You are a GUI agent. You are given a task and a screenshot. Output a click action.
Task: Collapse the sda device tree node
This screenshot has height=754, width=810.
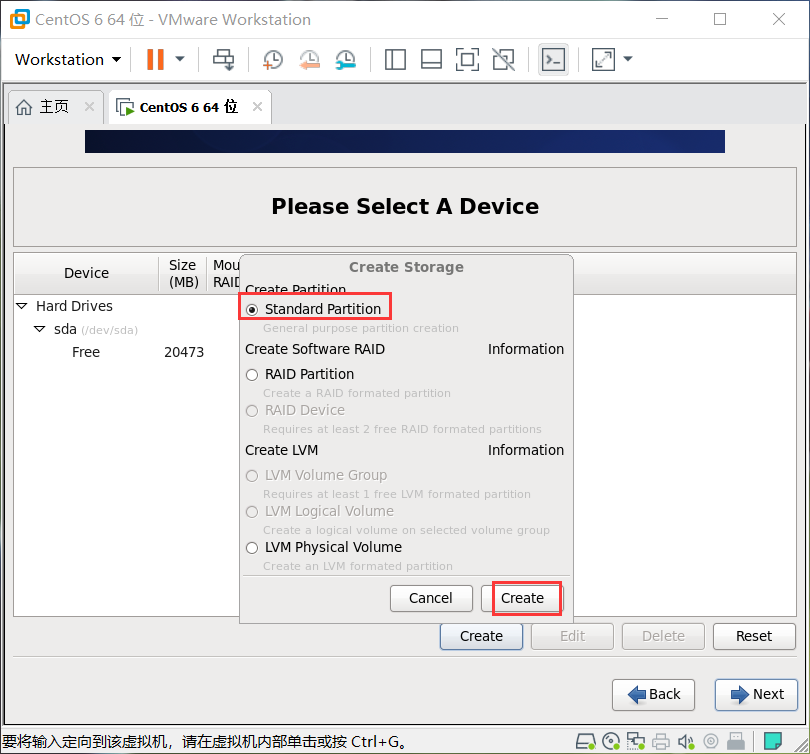tap(39, 329)
